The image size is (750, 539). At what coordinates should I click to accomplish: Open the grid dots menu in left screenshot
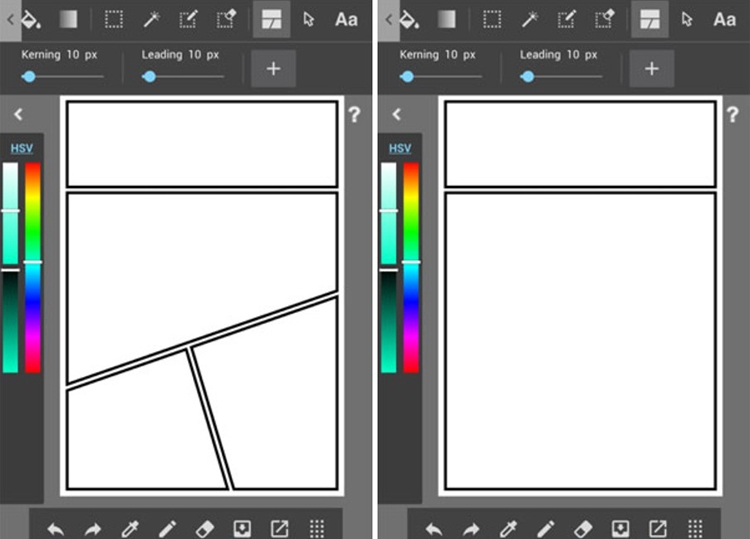pyautogui.click(x=317, y=529)
